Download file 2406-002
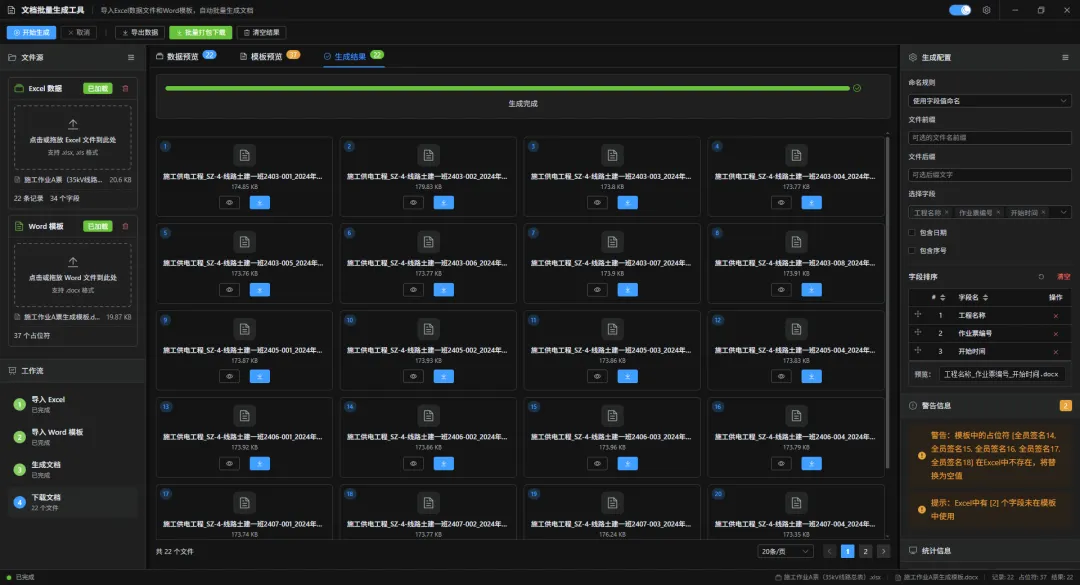1080x585 pixels. pos(444,464)
